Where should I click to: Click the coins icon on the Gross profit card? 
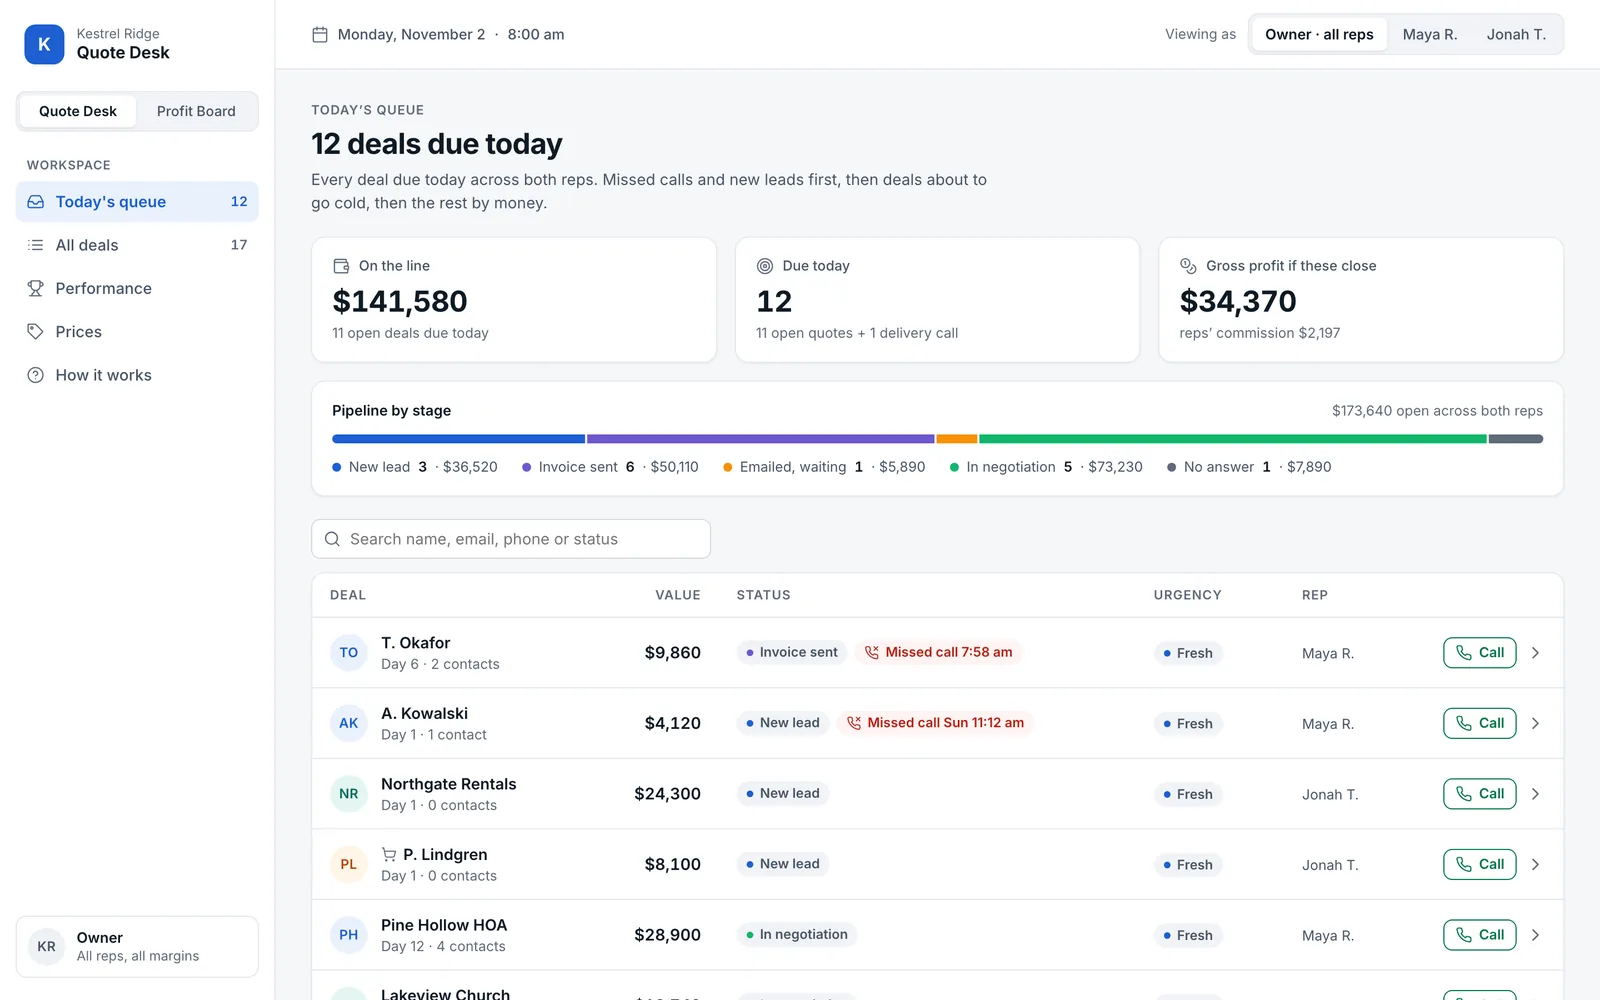[x=1188, y=266]
